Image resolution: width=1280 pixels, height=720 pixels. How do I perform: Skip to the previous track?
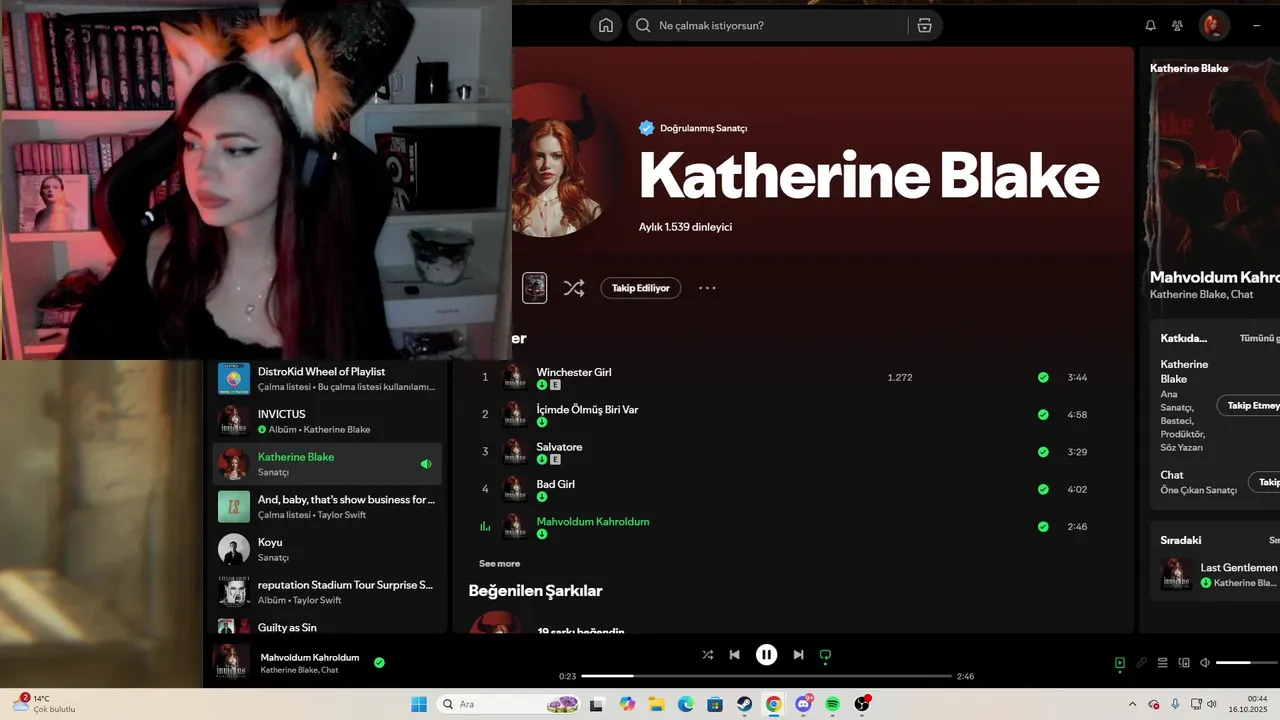(735, 655)
